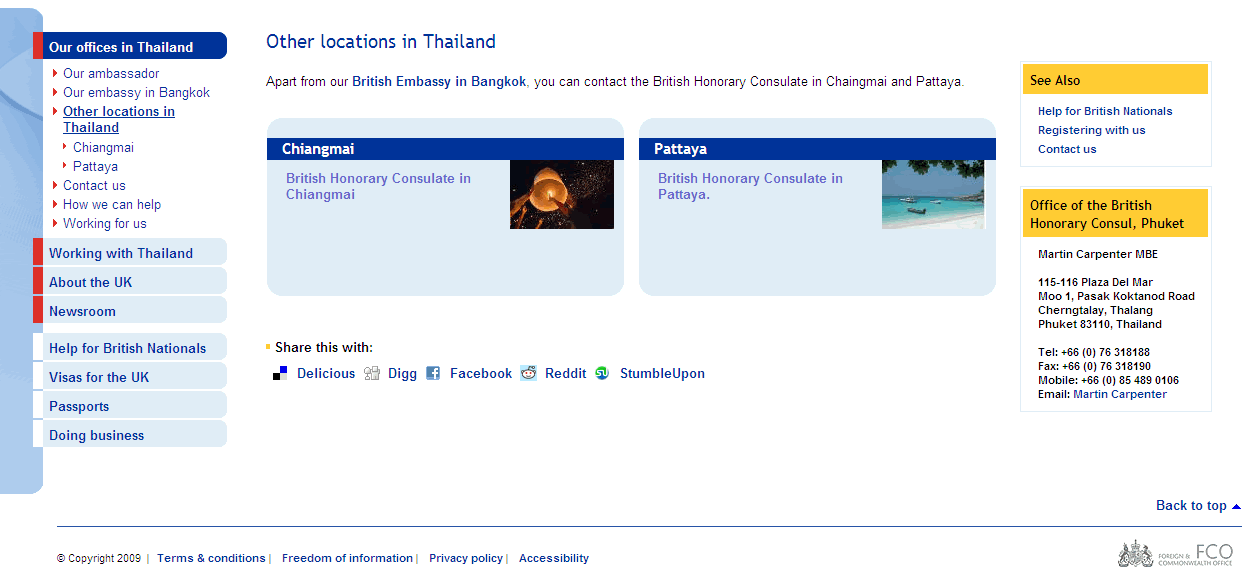Open the Pattaya beach thumbnail

tap(932, 195)
